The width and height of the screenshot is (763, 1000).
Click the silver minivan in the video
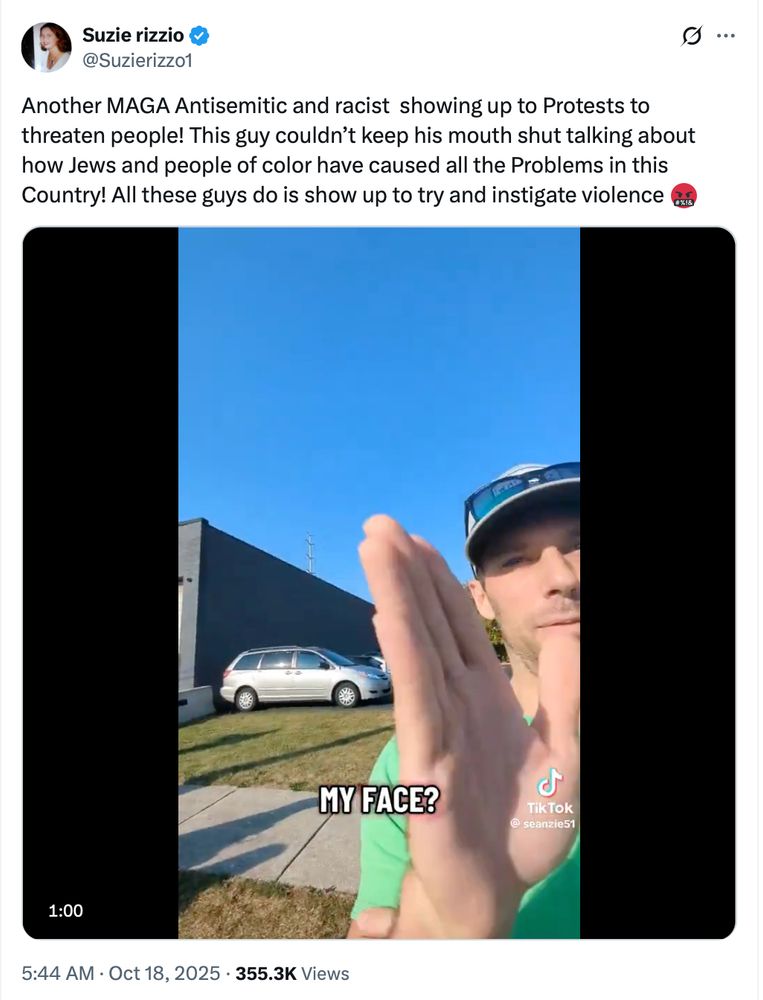tap(305, 678)
